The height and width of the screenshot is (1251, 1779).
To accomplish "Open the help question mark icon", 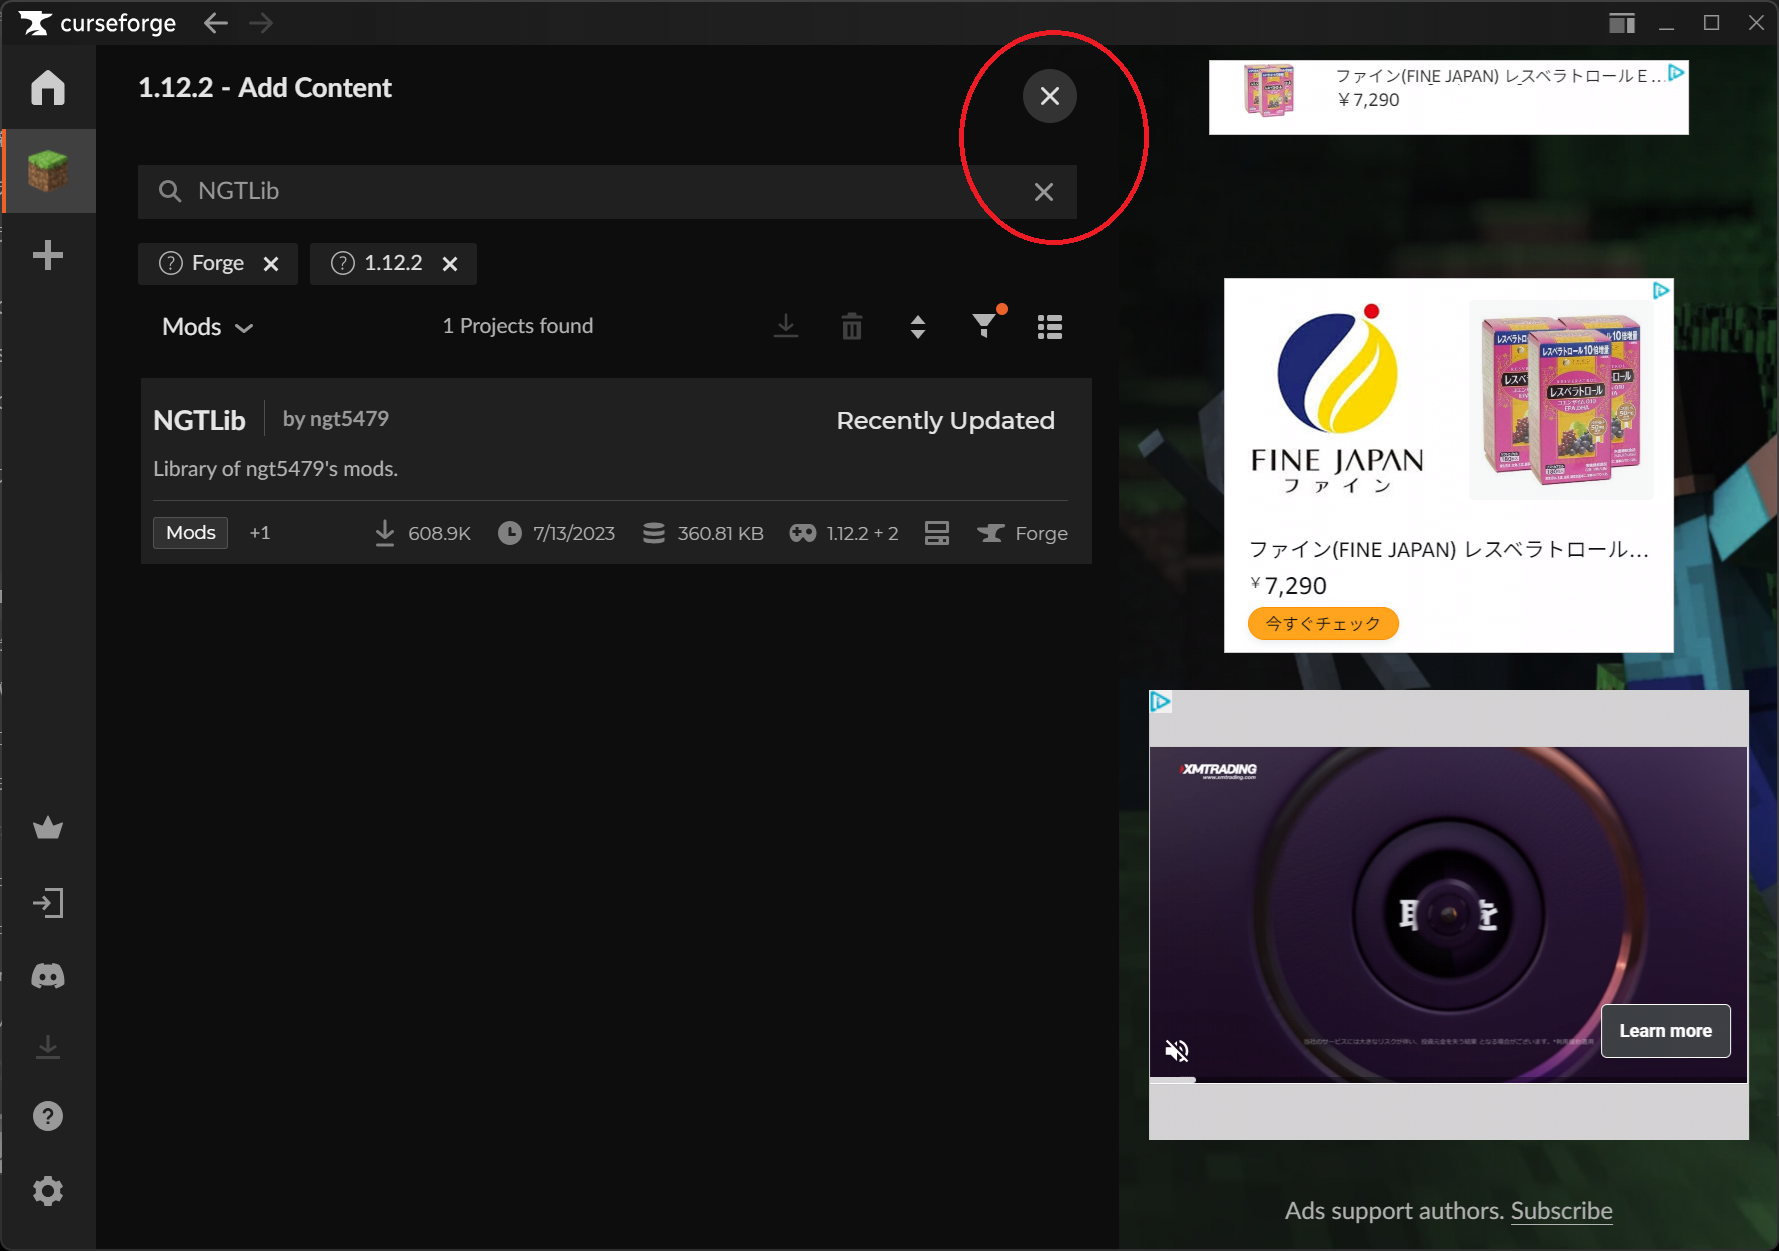I will [x=48, y=1116].
